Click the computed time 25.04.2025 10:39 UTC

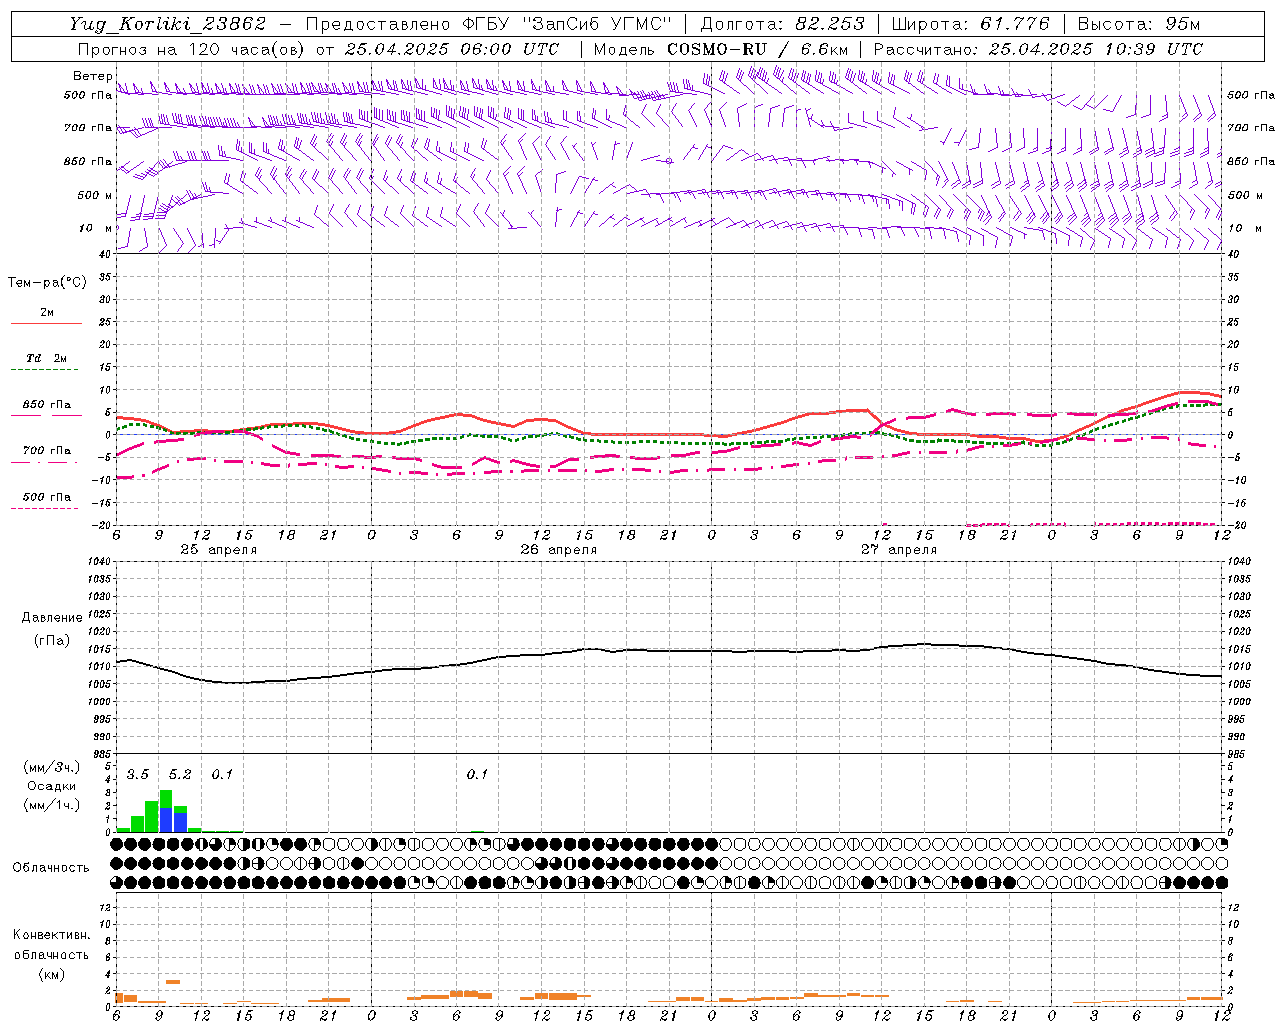(x=1095, y=49)
